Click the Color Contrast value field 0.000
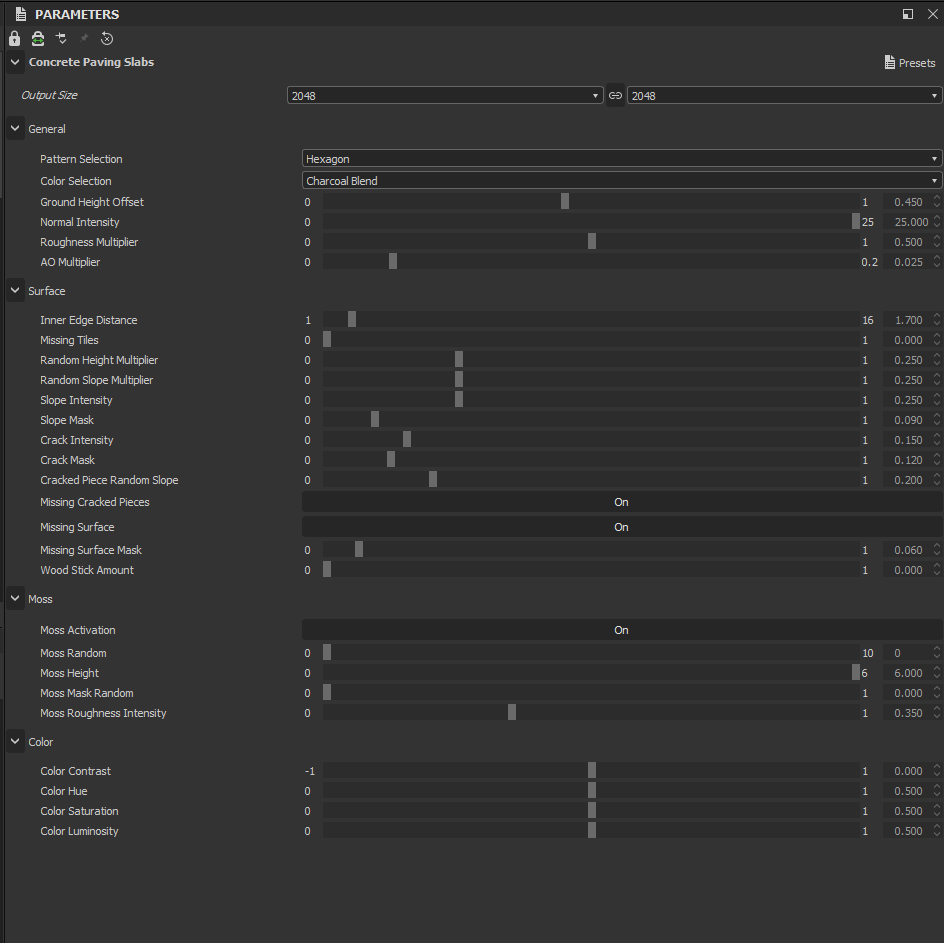The image size is (944, 943). (908, 771)
